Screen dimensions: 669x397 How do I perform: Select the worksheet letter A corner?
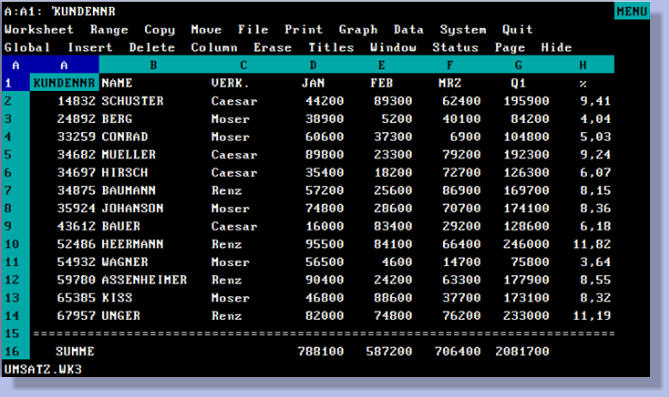click(x=16, y=65)
